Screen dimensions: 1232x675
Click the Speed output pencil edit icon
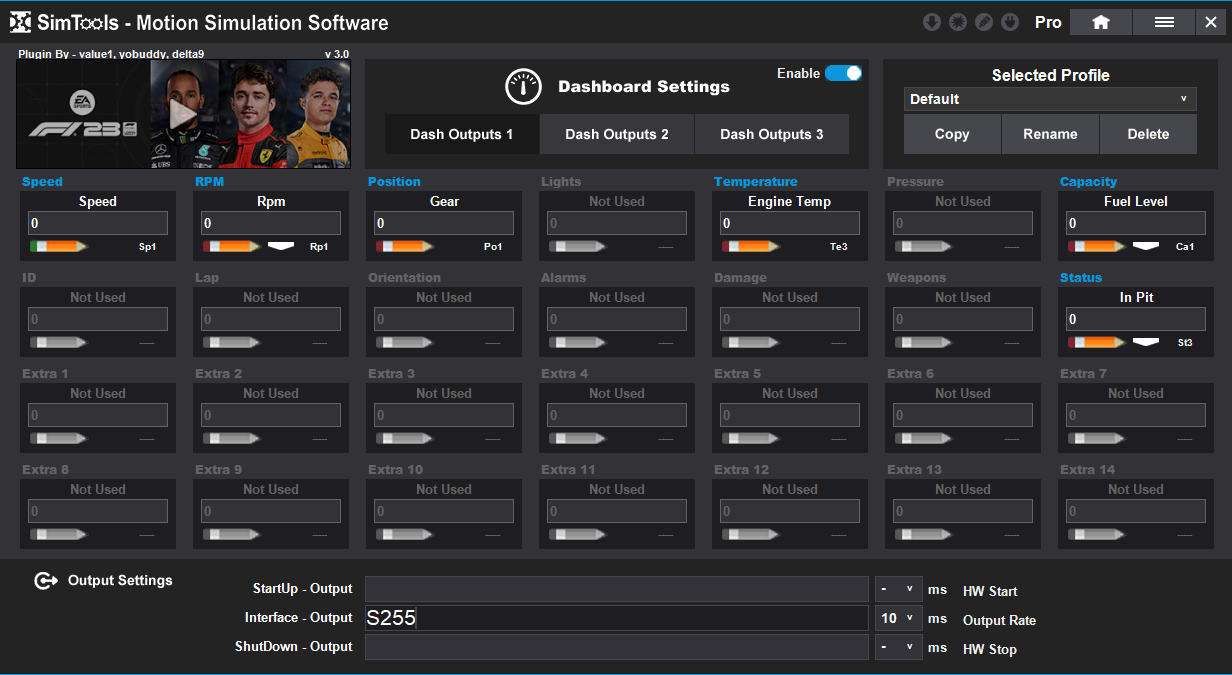pyautogui.click(x=58, y=246)
